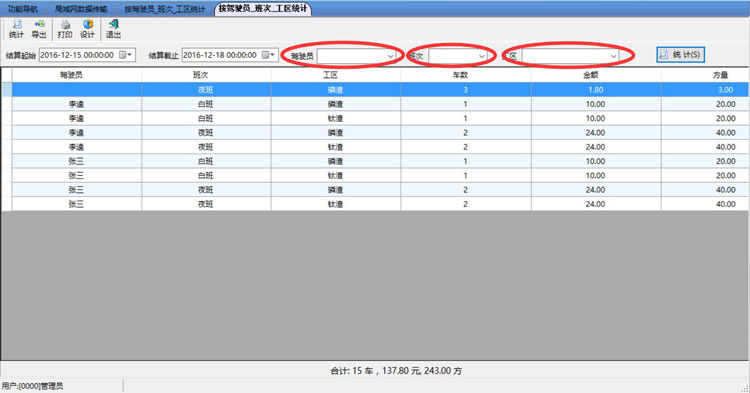Open the 设计 design tool
The width and height of the screenshot is (750, 393).
click(87, 29)
